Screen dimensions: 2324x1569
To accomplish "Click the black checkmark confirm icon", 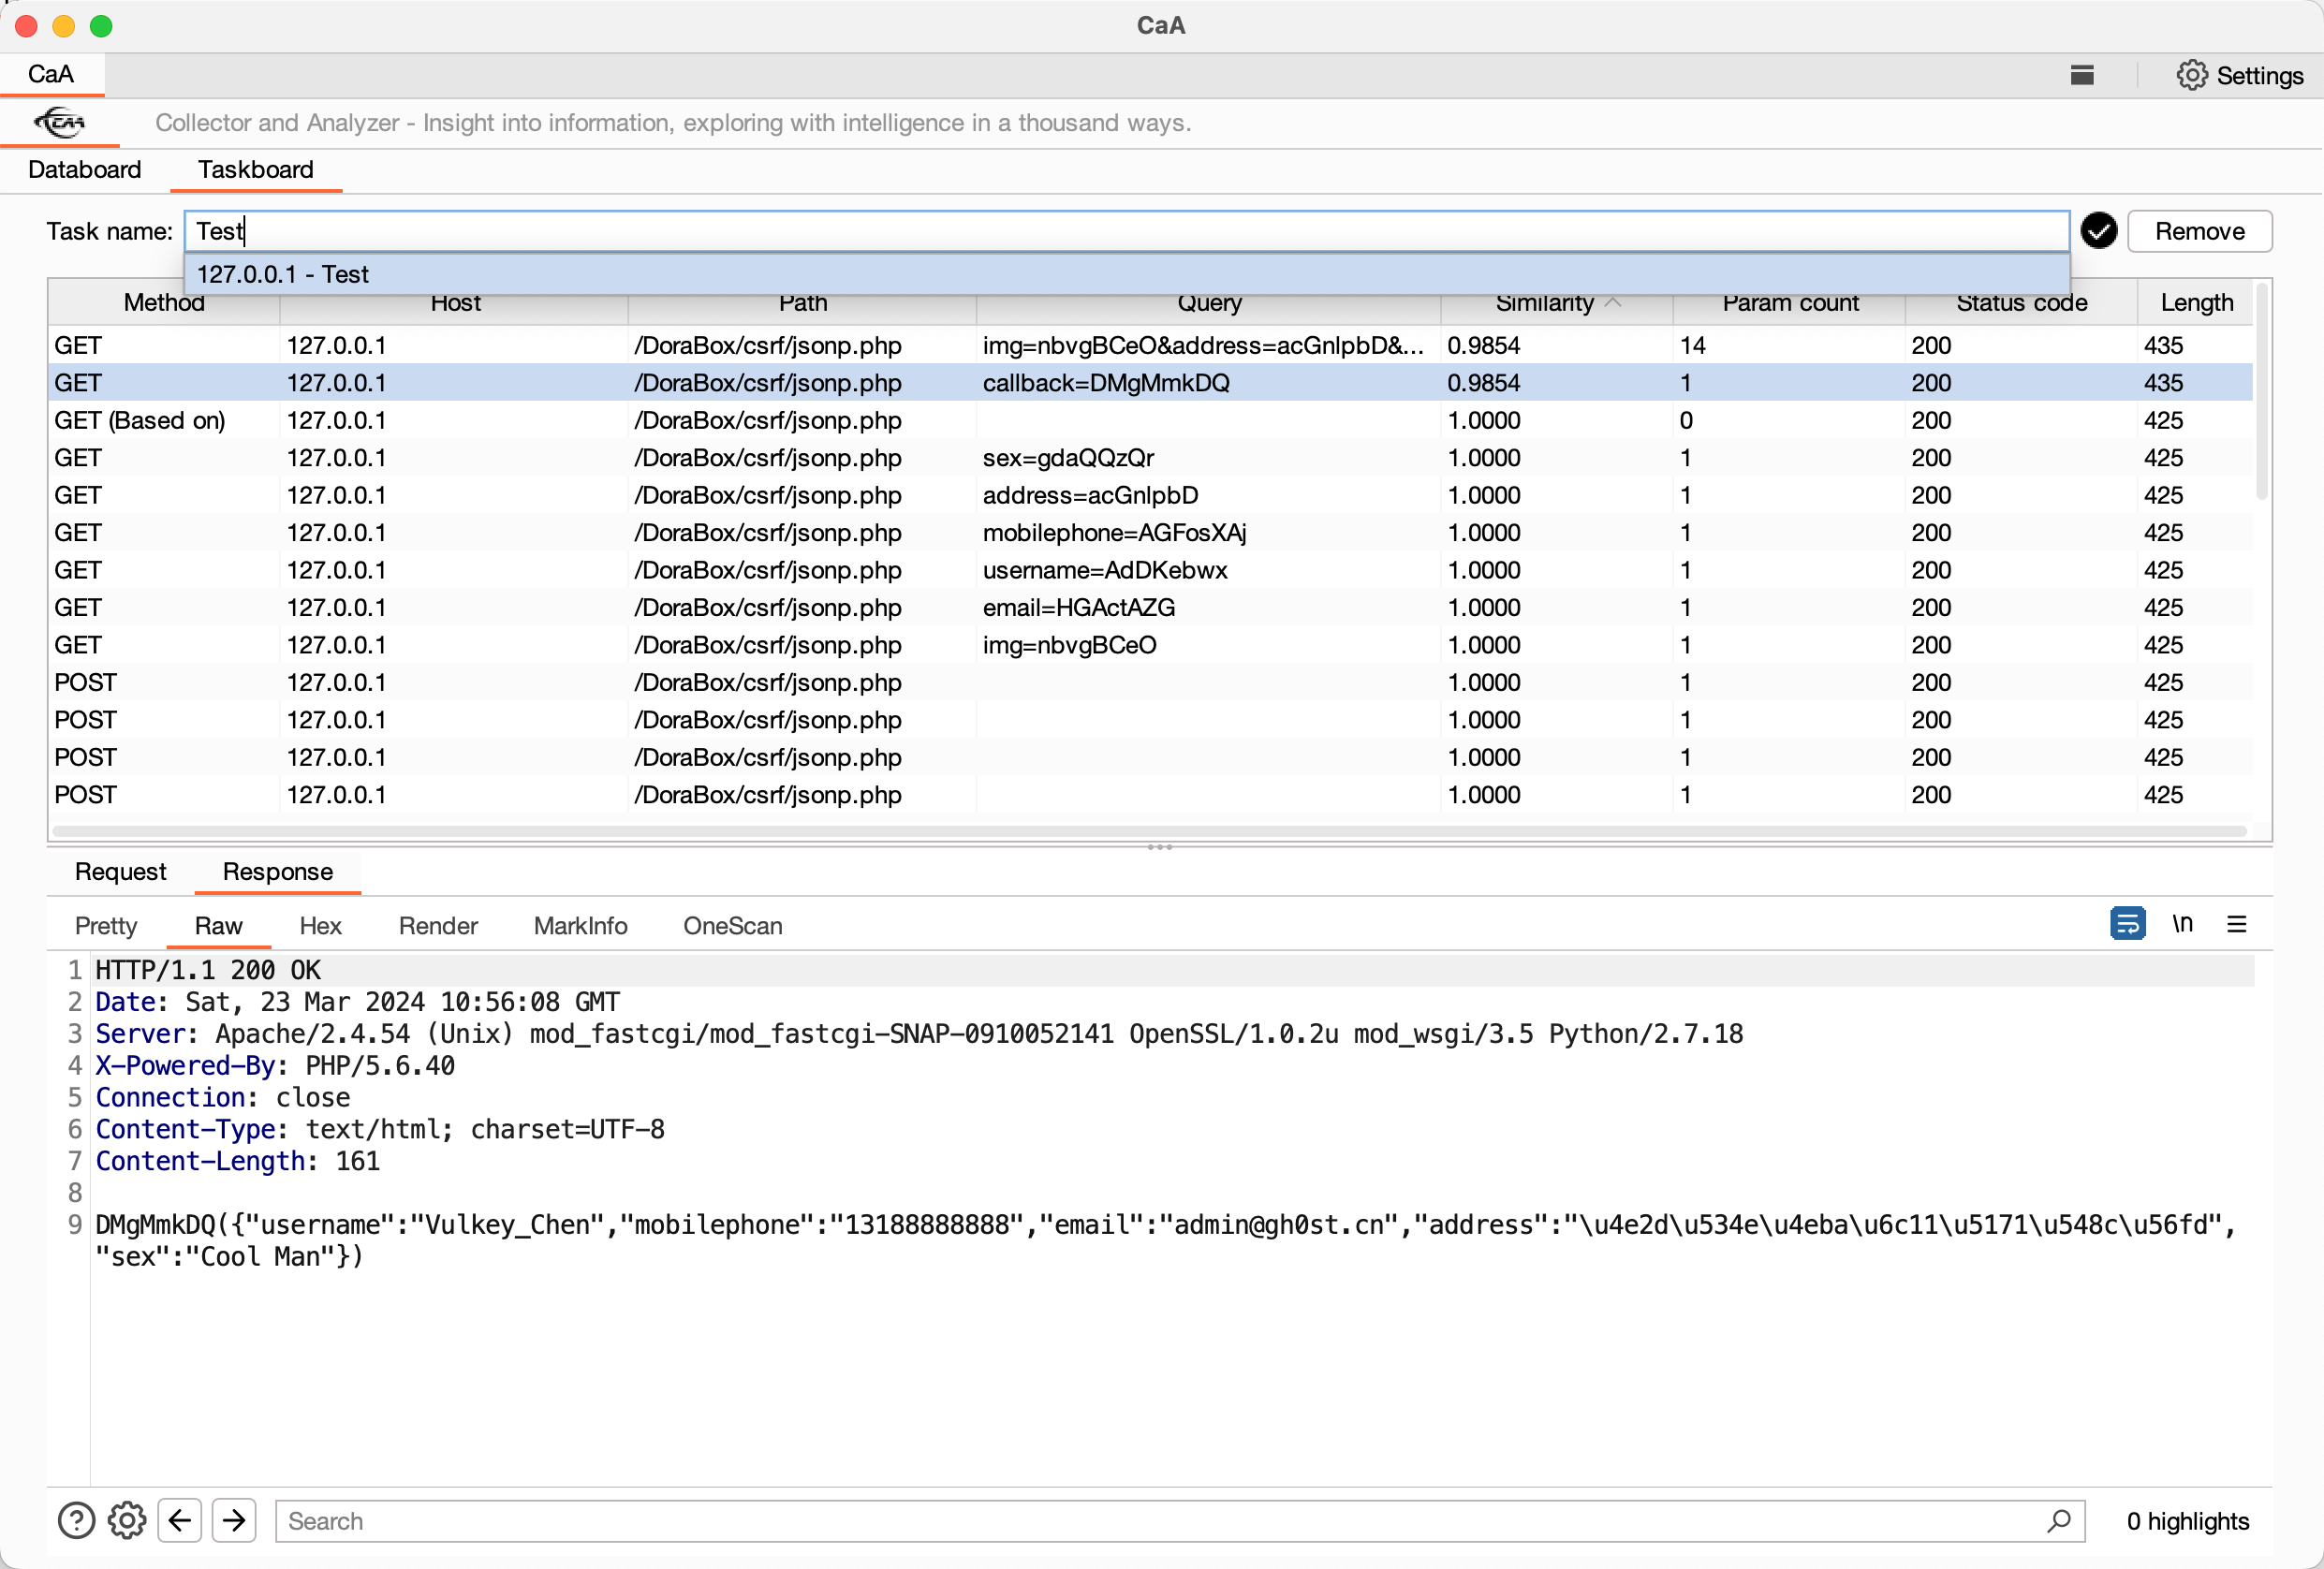I will click(x=2098, y=231).
